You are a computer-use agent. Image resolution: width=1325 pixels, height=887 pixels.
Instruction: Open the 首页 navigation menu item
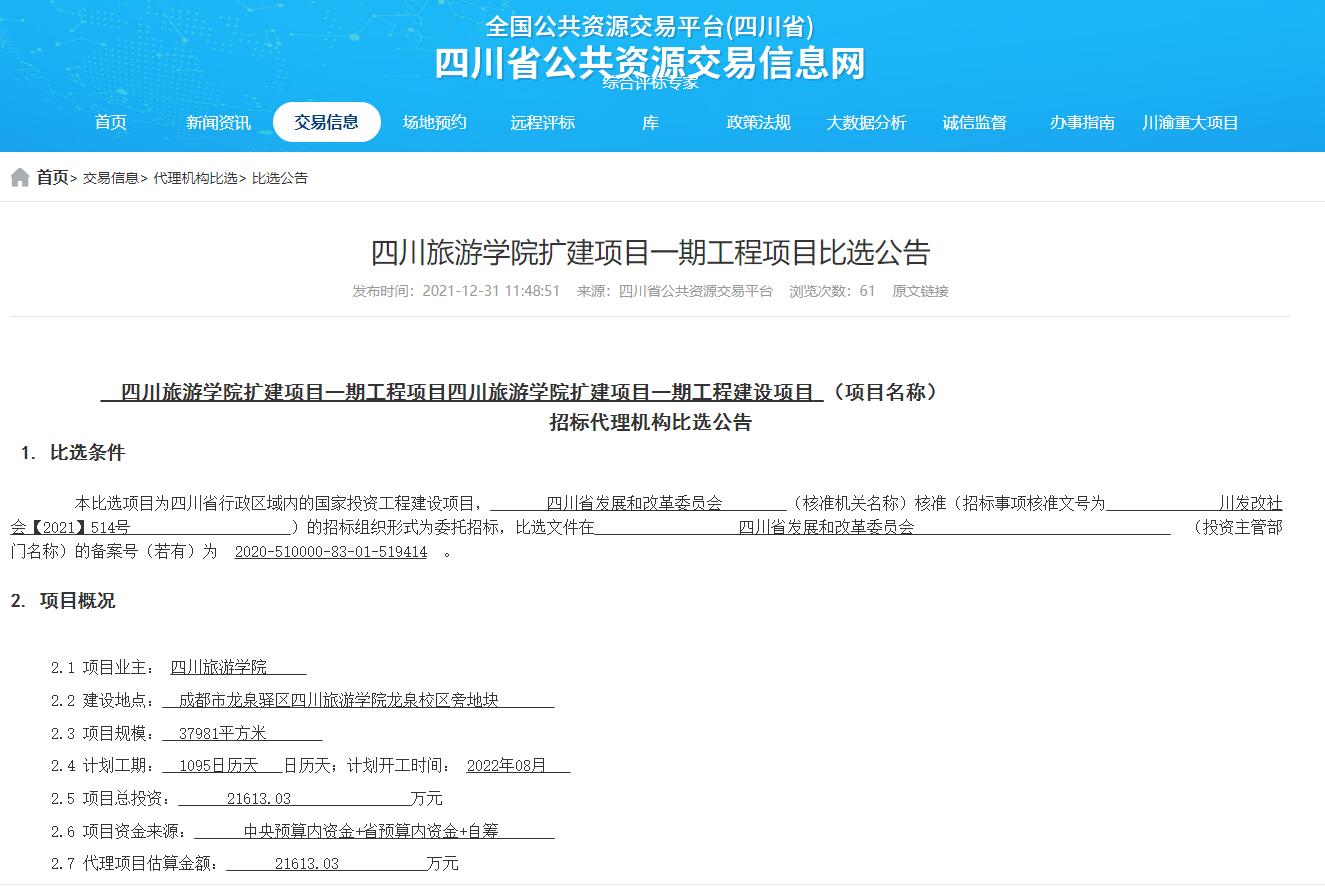point(111,122)
